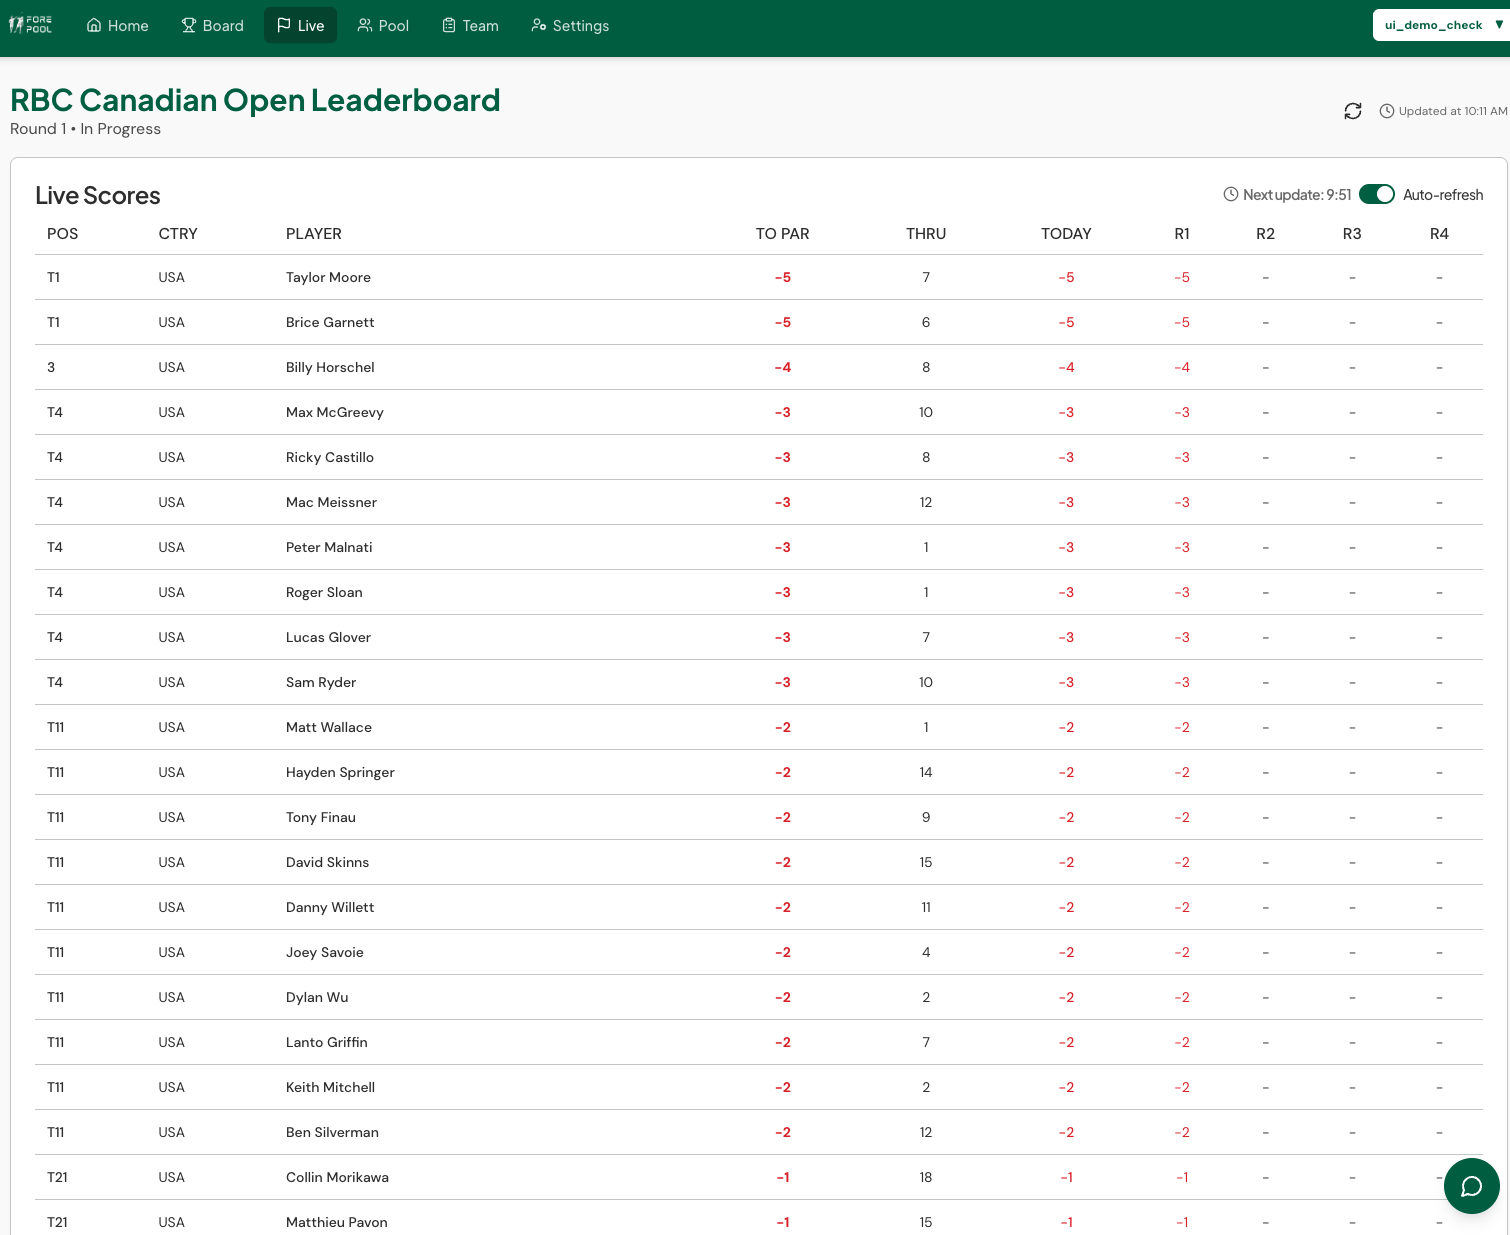The image size is (1510, 1235).
Task: Select player Keith Mitchell
Action: [330, 1087]
